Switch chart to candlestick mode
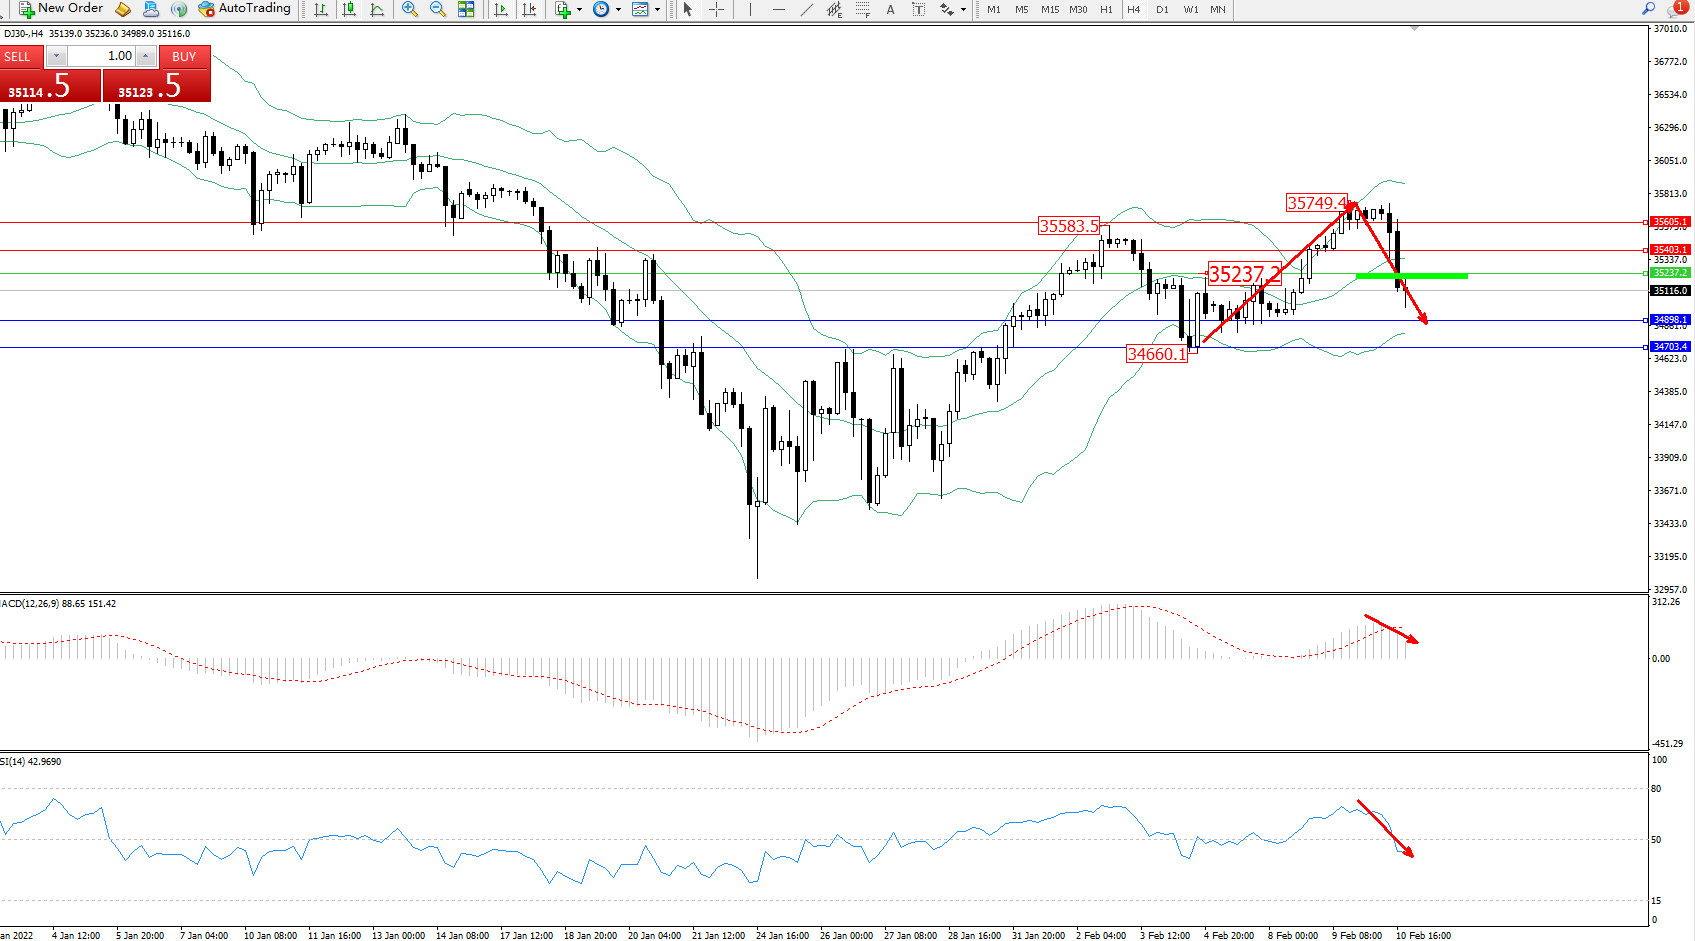Screen dimensions: 1695x941 point(349,9)
